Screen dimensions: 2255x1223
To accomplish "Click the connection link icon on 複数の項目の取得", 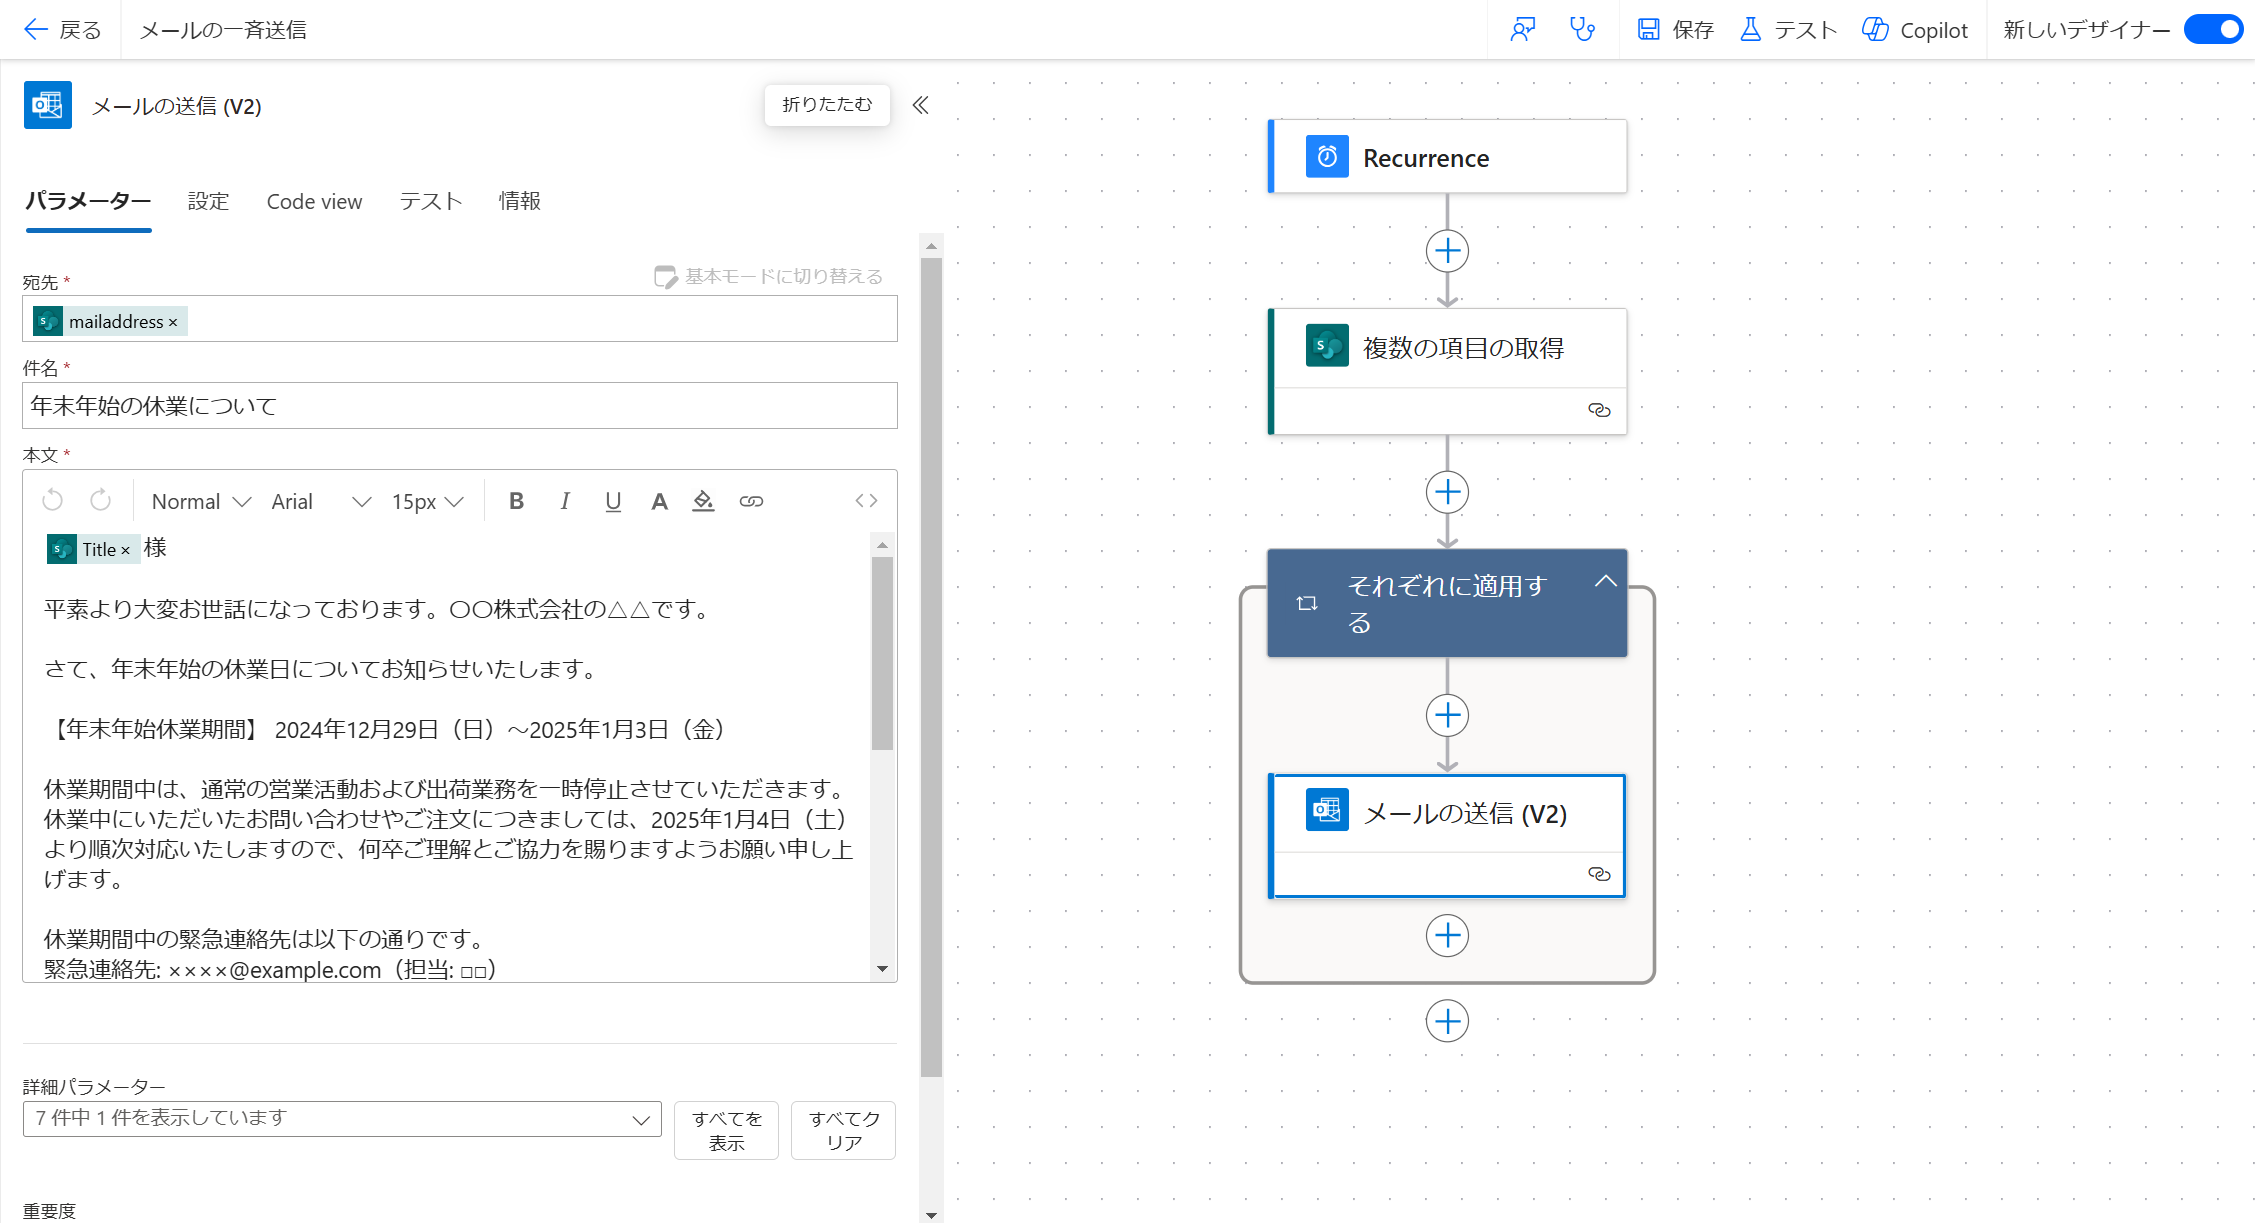I will (1599, 410).
